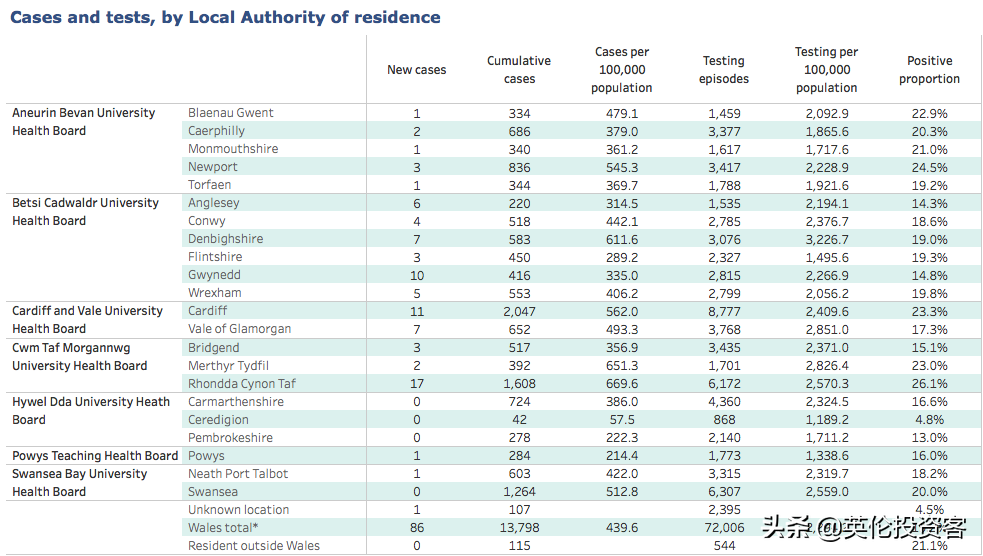Viewport: 983px width, 556px height.
Task: Select Newport's cases per 100,000 value 545.3
Action: [622, 167]
